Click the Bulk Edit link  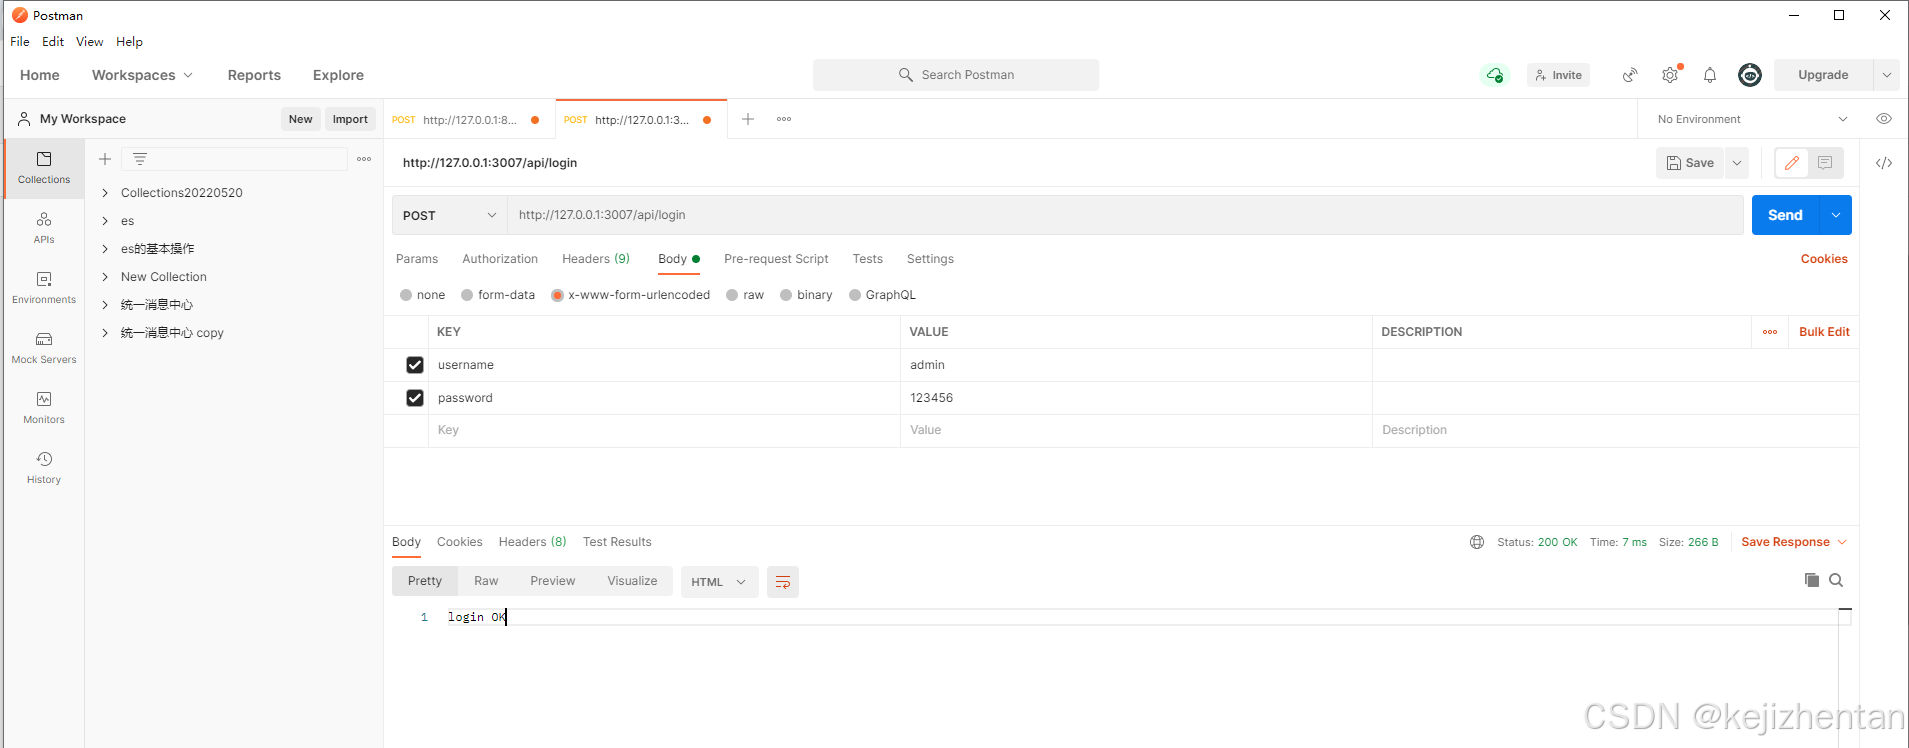(x=1824, y=332)
